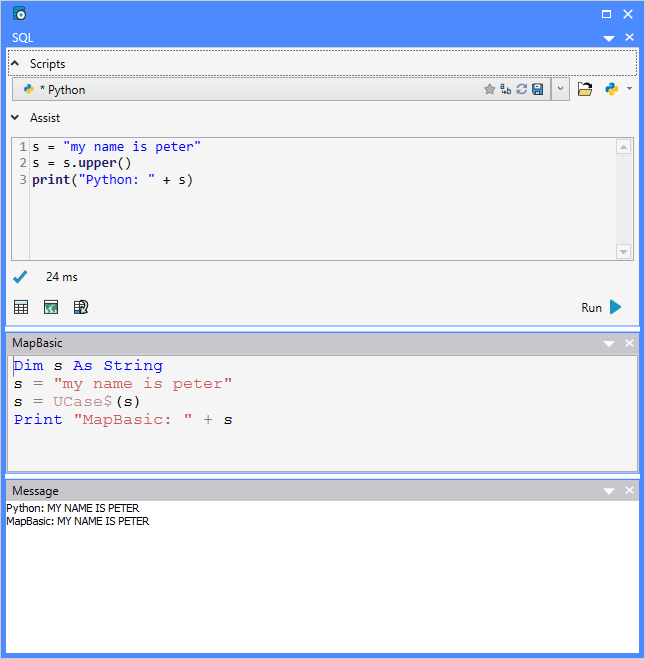645x659 pixels.
Task: Close the SQL panel
Action: pyautogui.click(x=629, y=37)
